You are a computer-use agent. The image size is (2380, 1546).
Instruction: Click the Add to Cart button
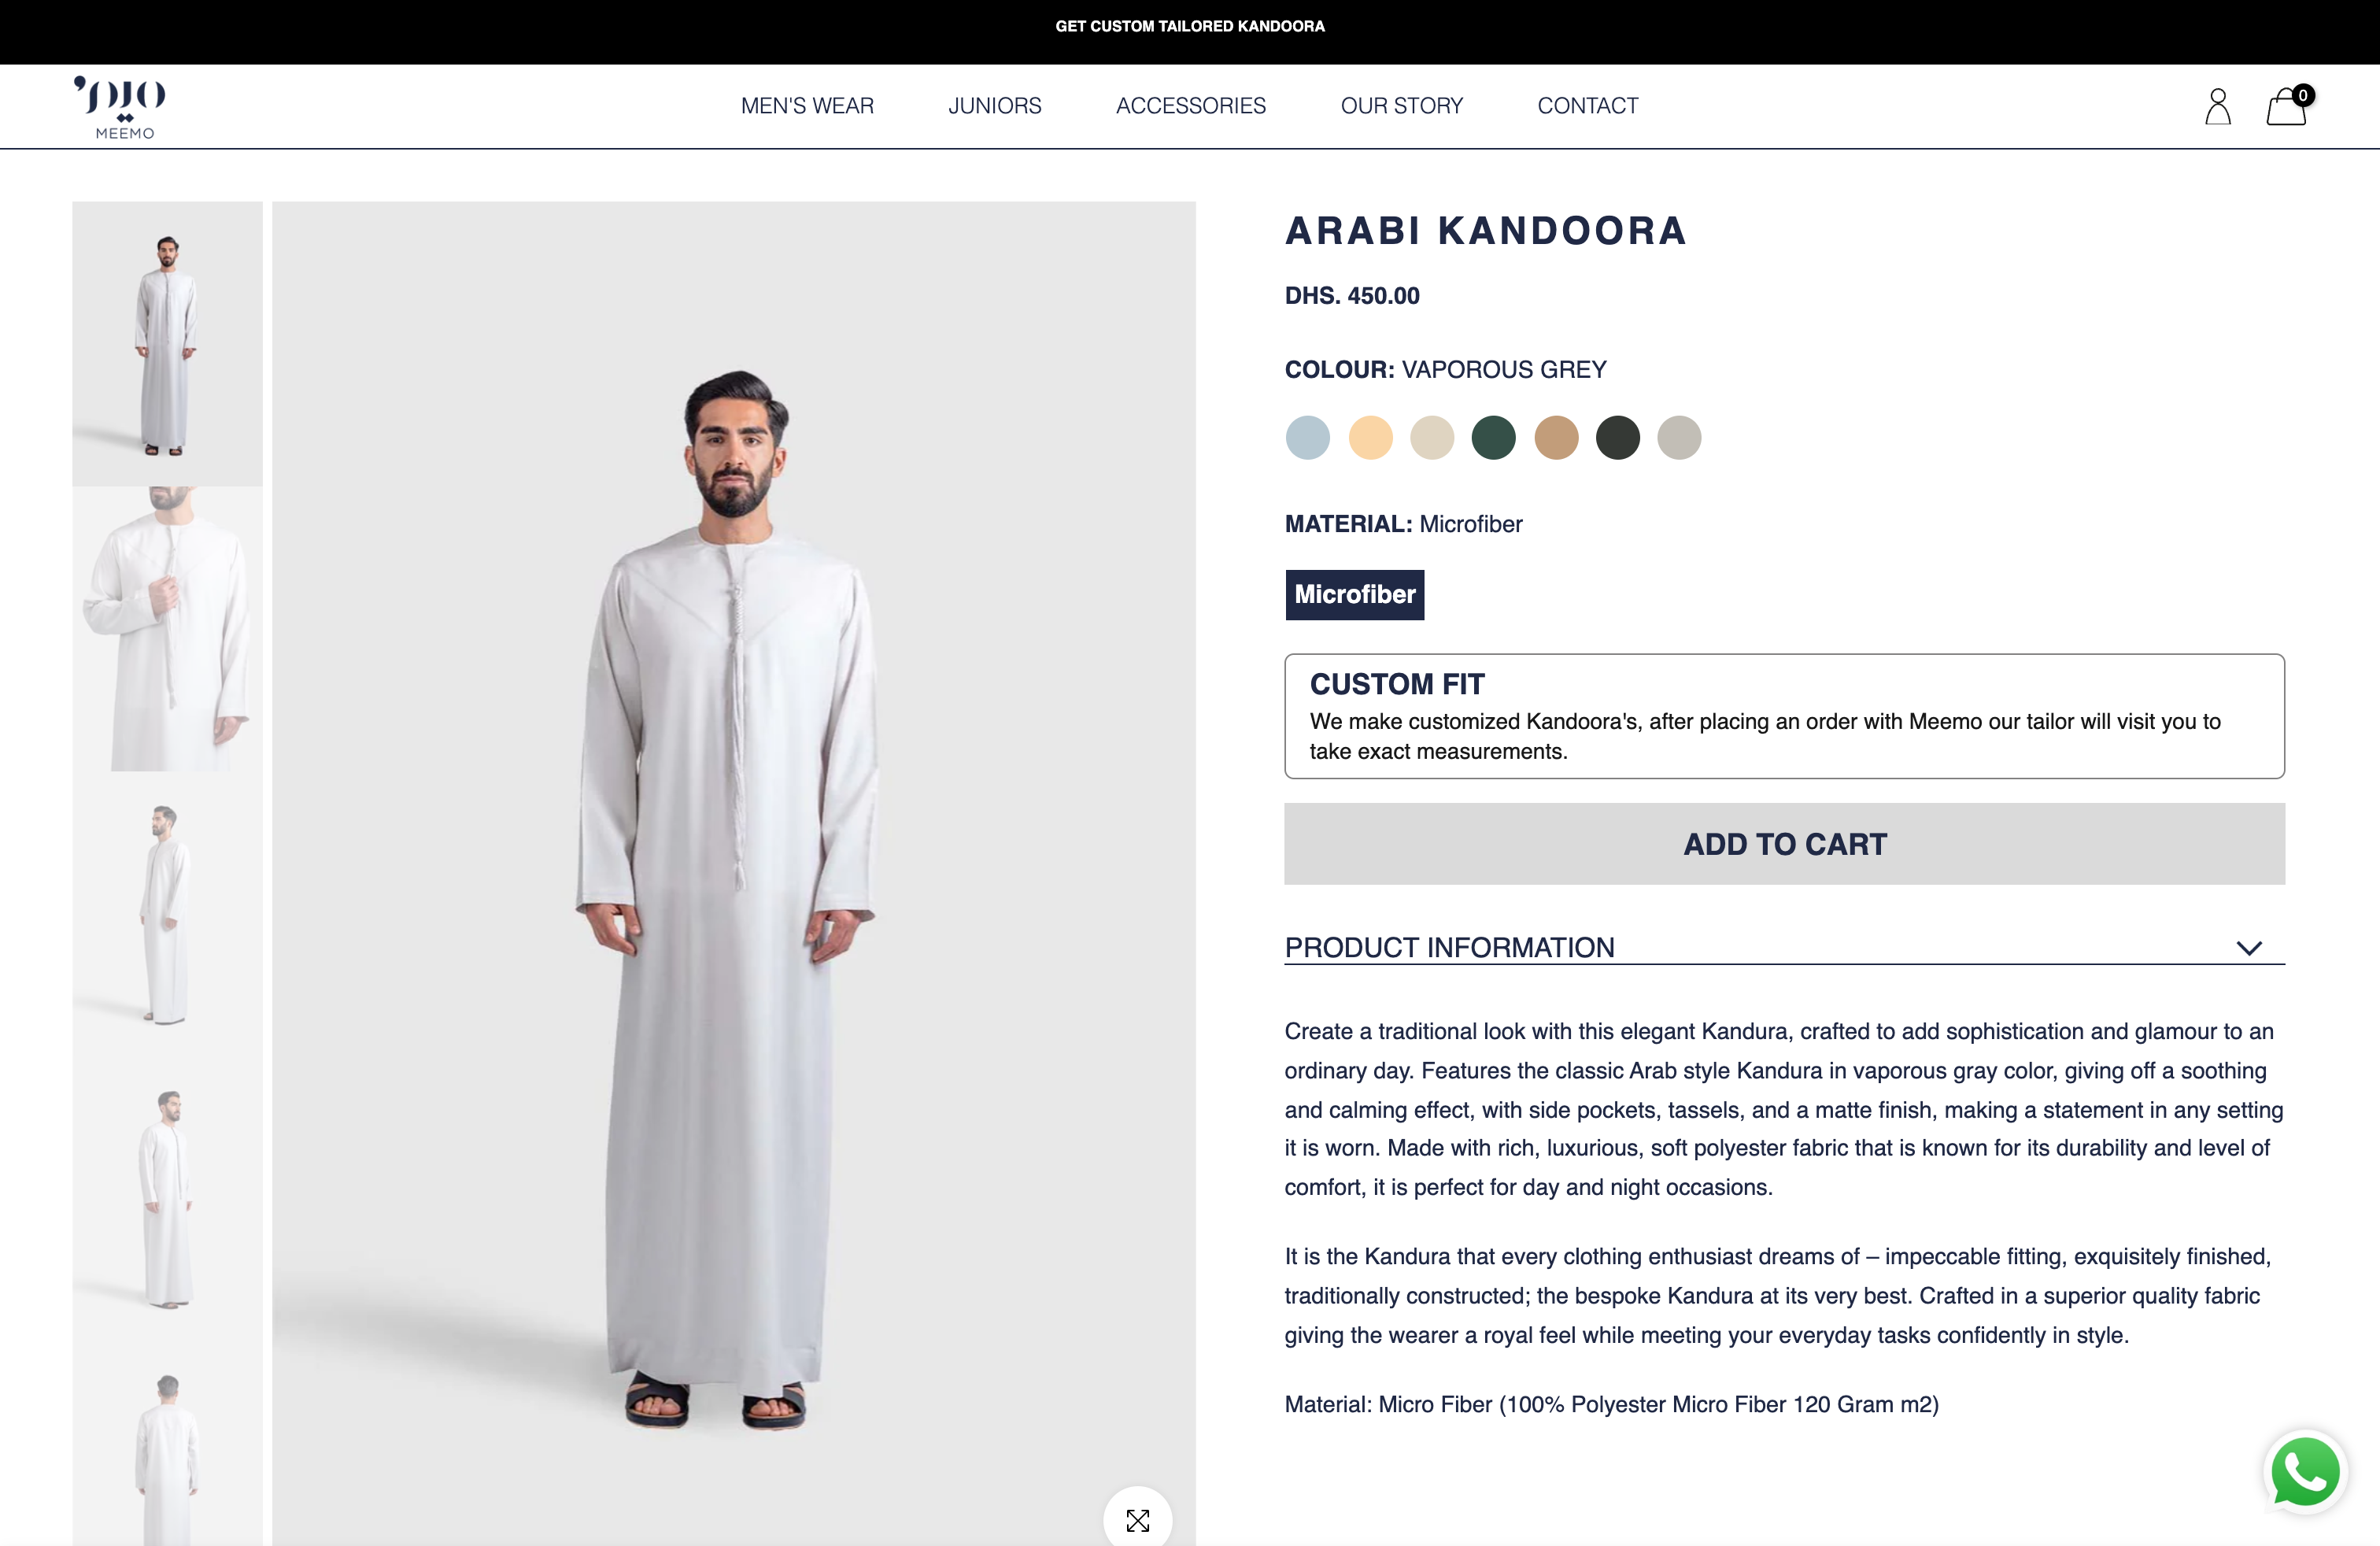pos(1784,844)
